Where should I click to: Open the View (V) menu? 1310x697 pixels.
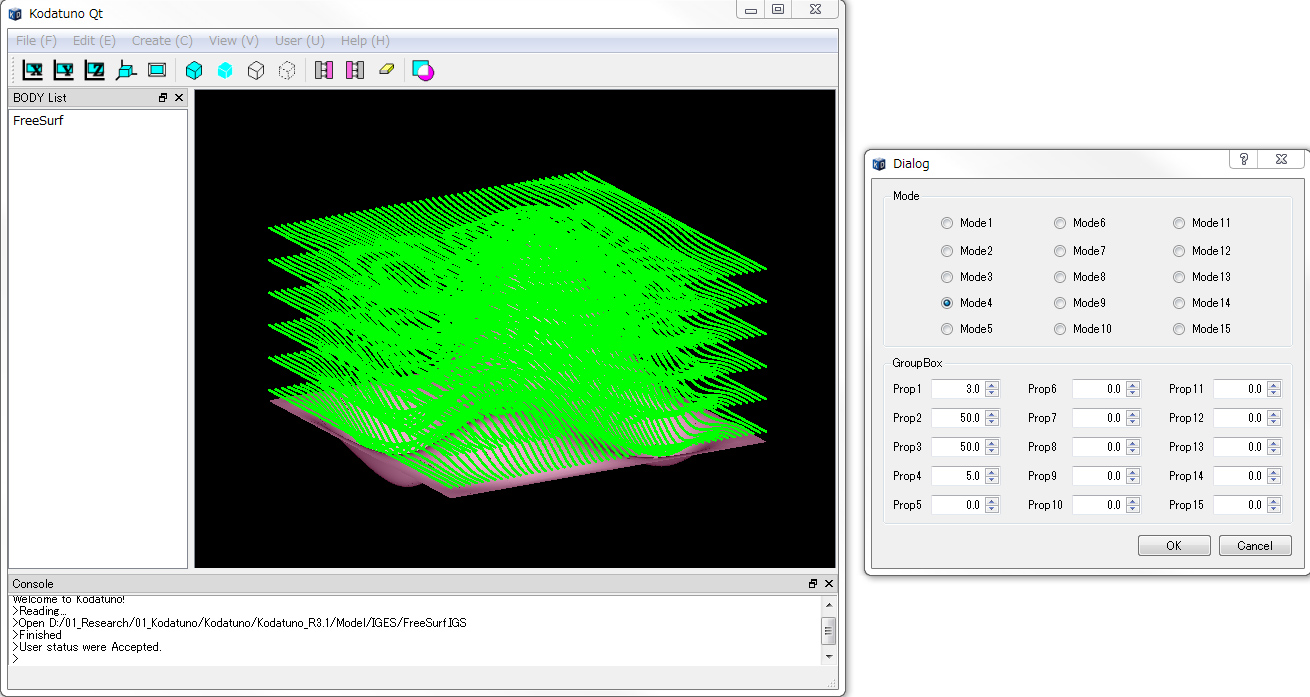tap(234, 41)
